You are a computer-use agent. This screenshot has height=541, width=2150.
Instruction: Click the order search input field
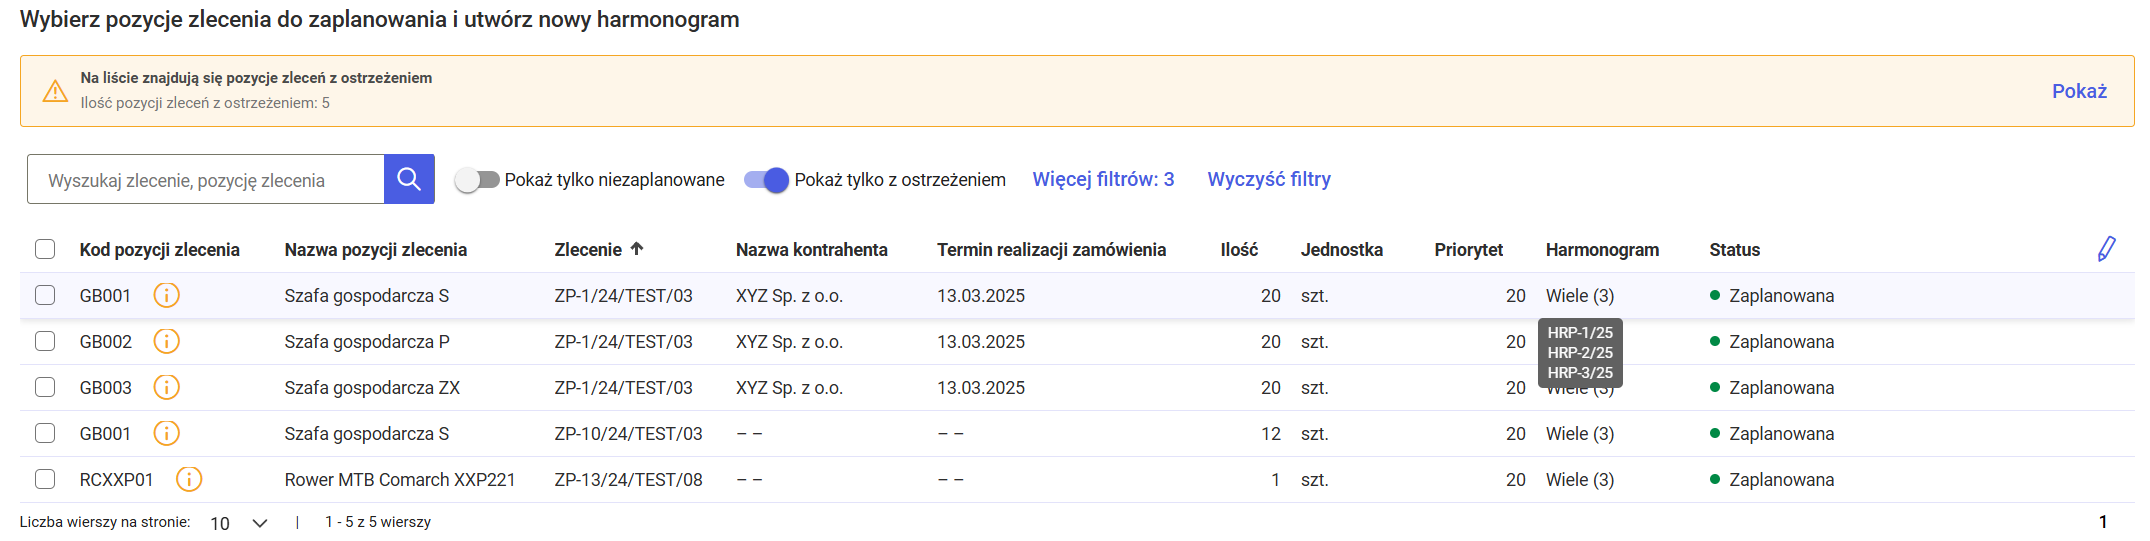click(x=206, y=180)
